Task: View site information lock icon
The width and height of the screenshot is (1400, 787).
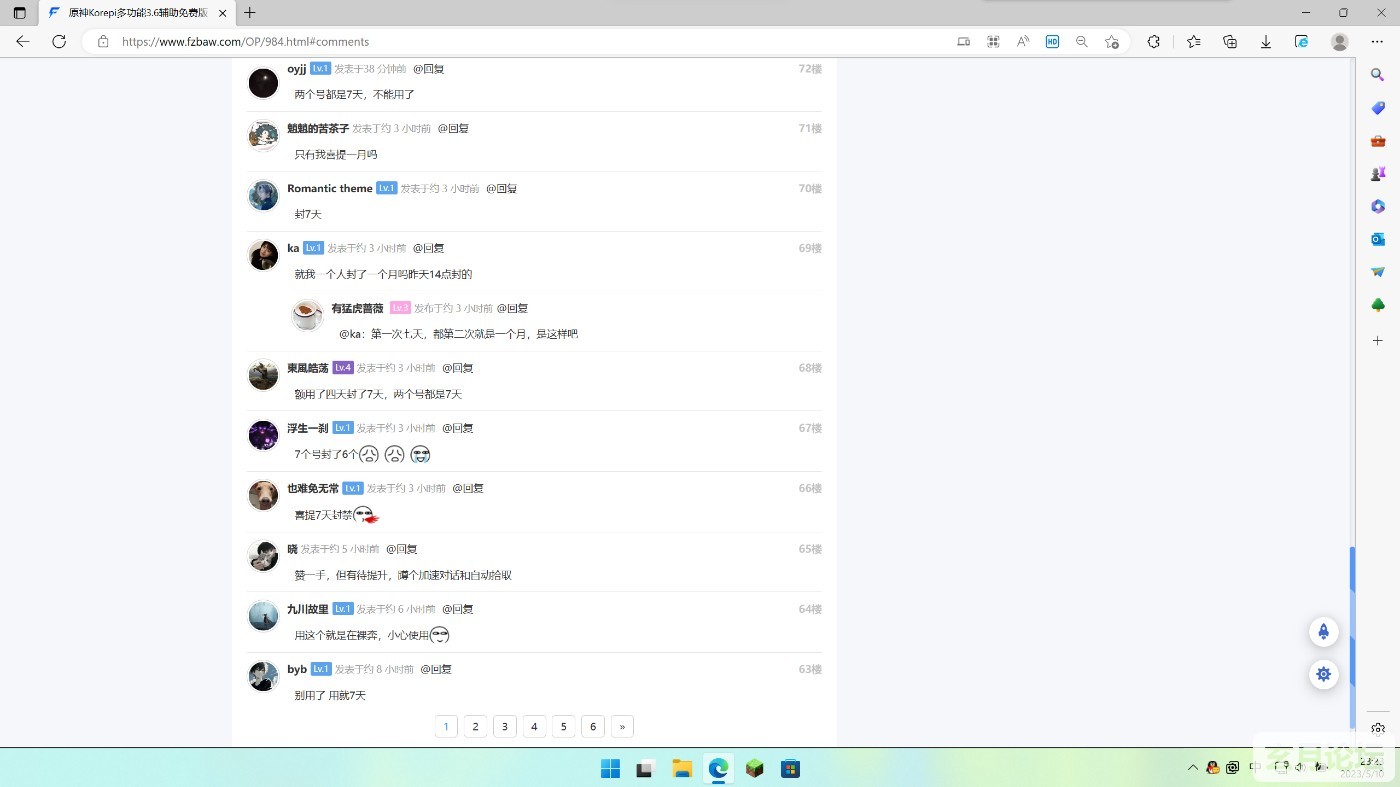Action: coord(102,42)
